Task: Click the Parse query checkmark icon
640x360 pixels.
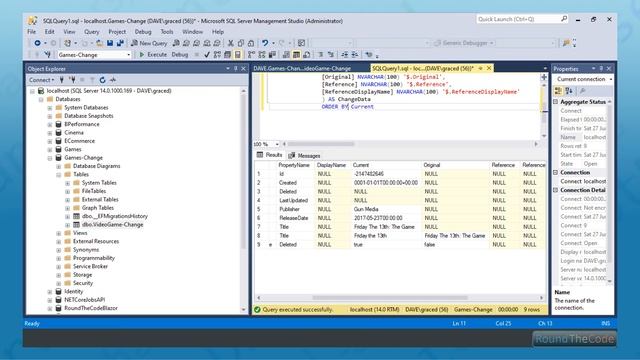Action: (x=207, y=54)
